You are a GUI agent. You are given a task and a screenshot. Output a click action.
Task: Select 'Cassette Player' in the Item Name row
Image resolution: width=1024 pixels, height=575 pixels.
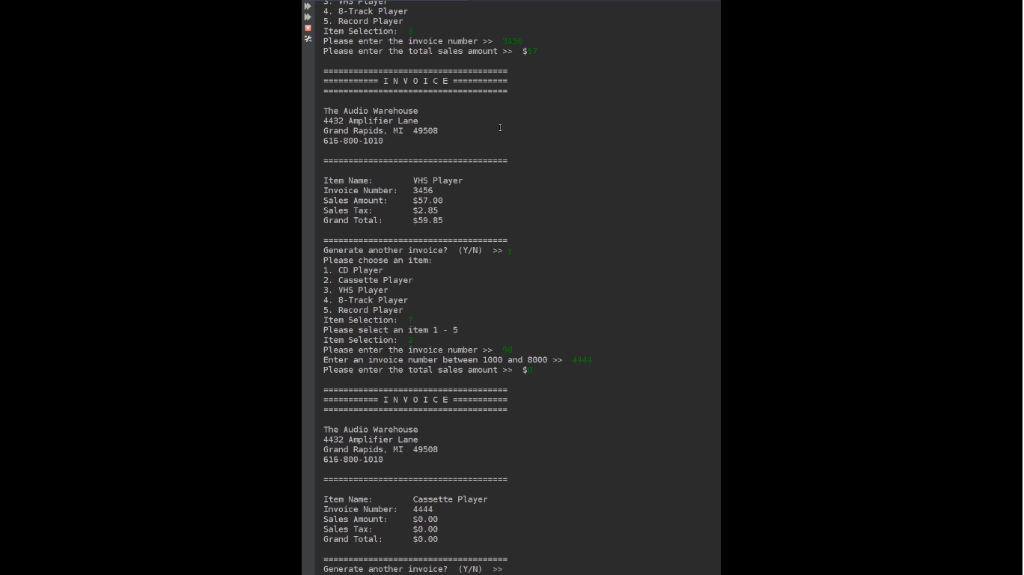tap(450, 499)
